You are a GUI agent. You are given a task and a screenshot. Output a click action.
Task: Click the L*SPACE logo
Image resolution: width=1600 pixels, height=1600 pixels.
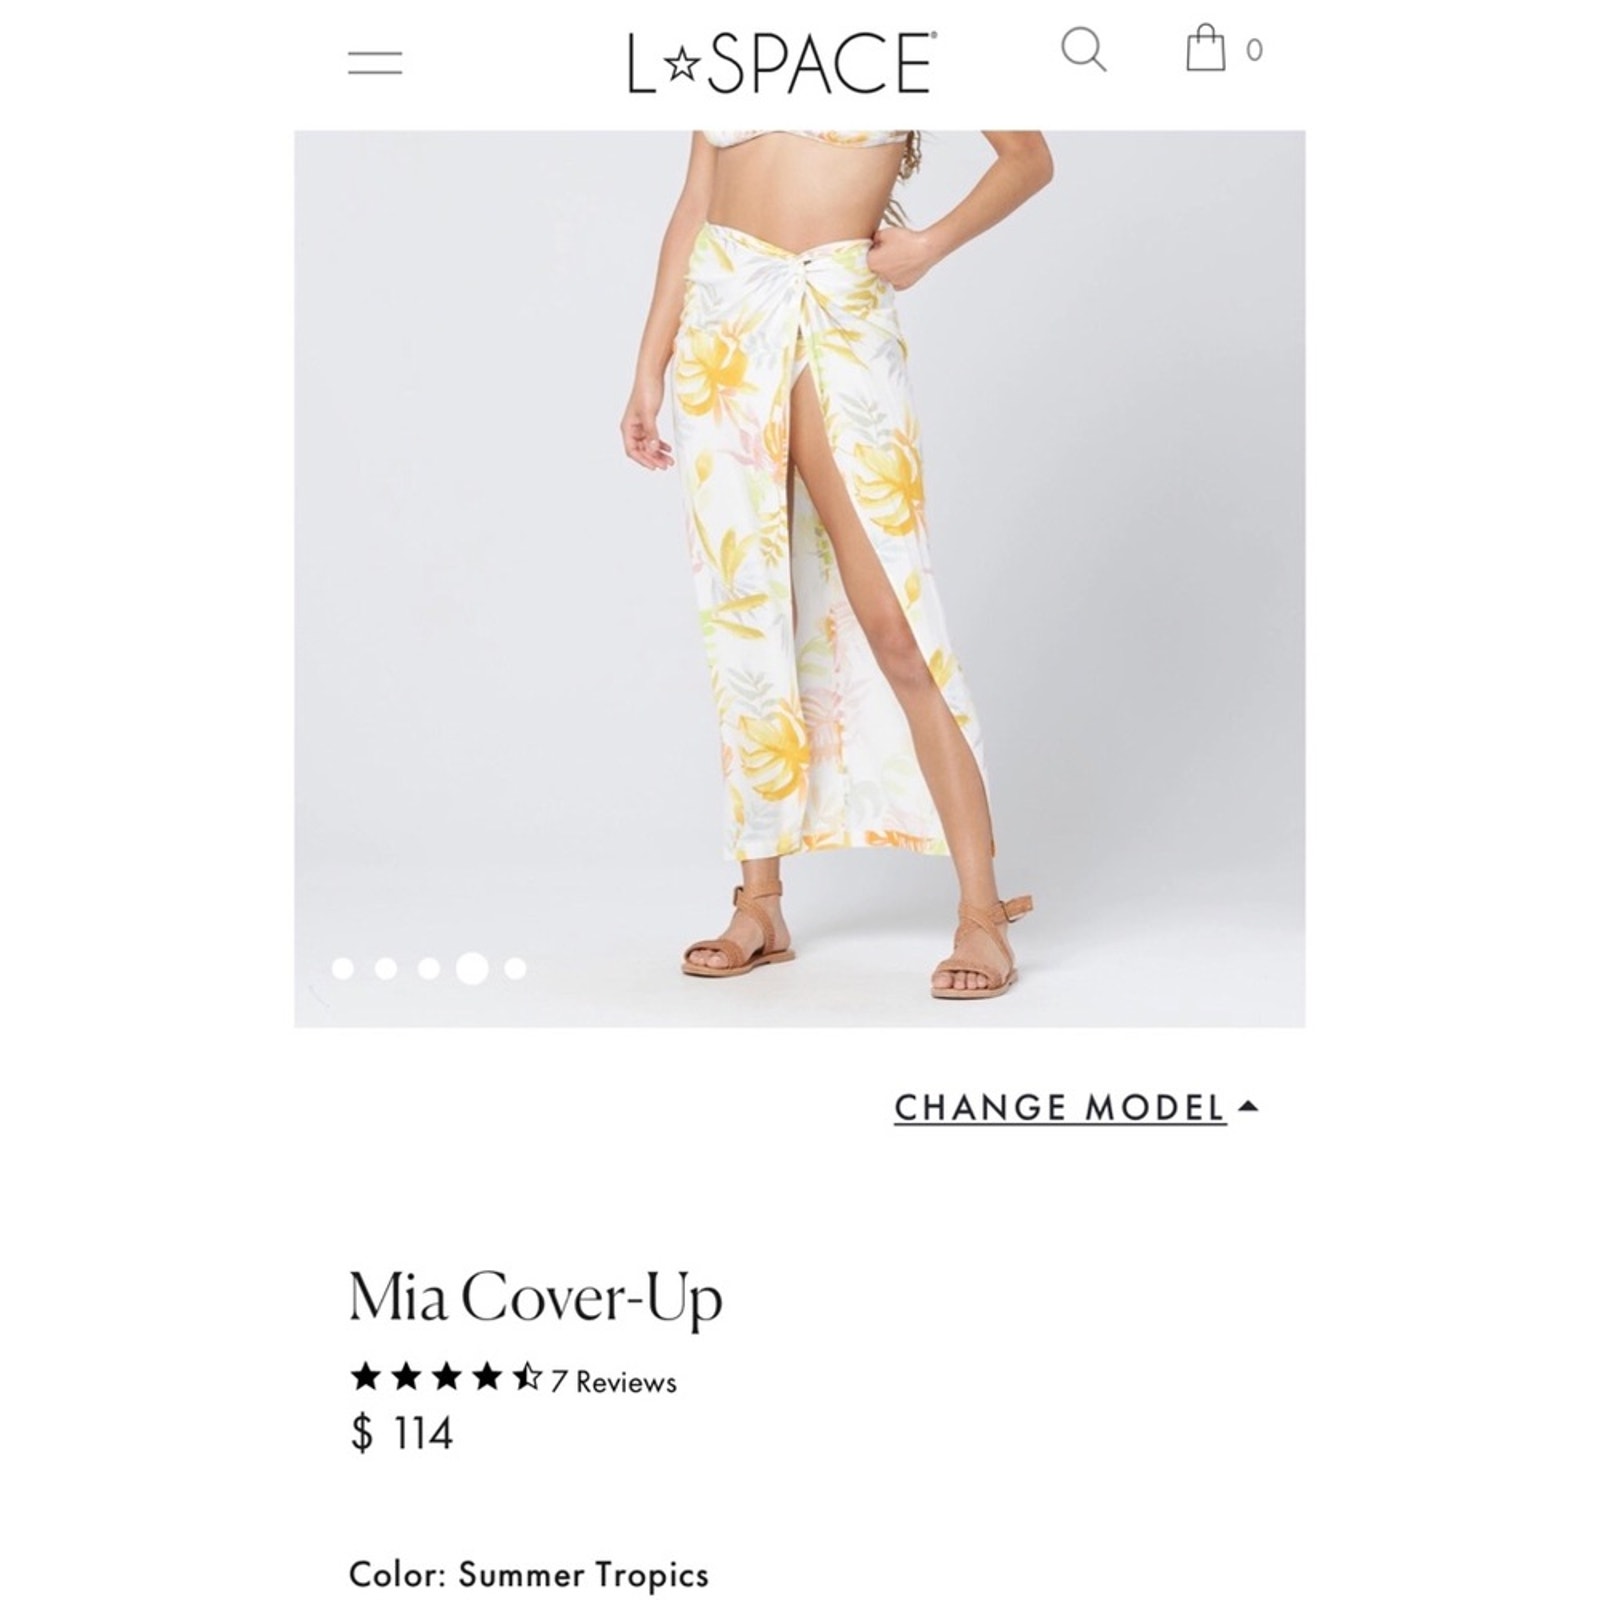click(x=782, y=63)
